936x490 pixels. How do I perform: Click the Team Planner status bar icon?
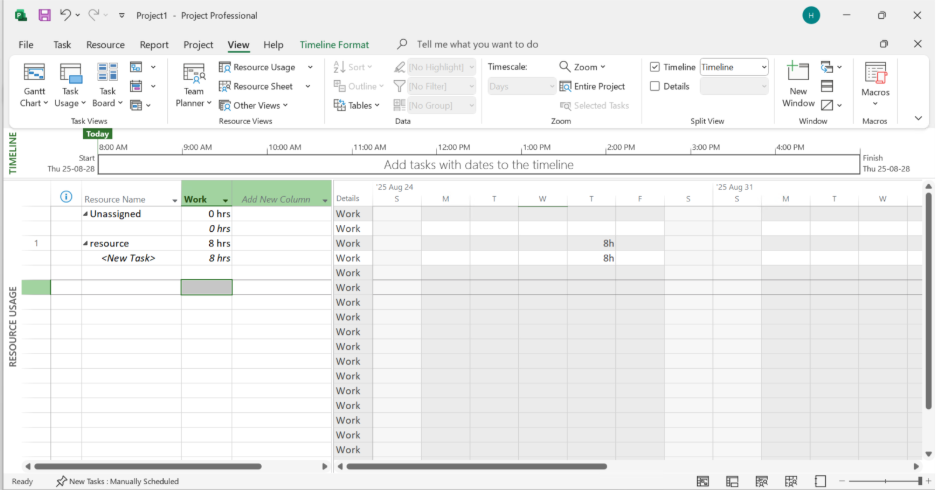(x=762, y=481)
